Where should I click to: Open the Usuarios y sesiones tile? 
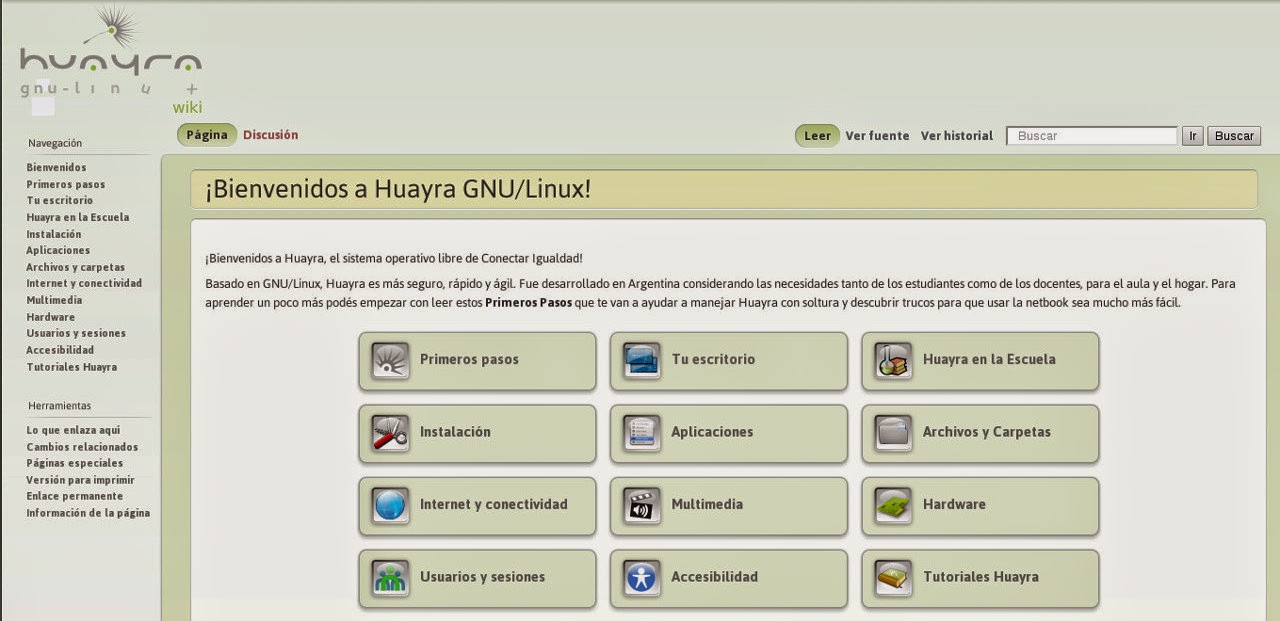(x=477, y=577)
